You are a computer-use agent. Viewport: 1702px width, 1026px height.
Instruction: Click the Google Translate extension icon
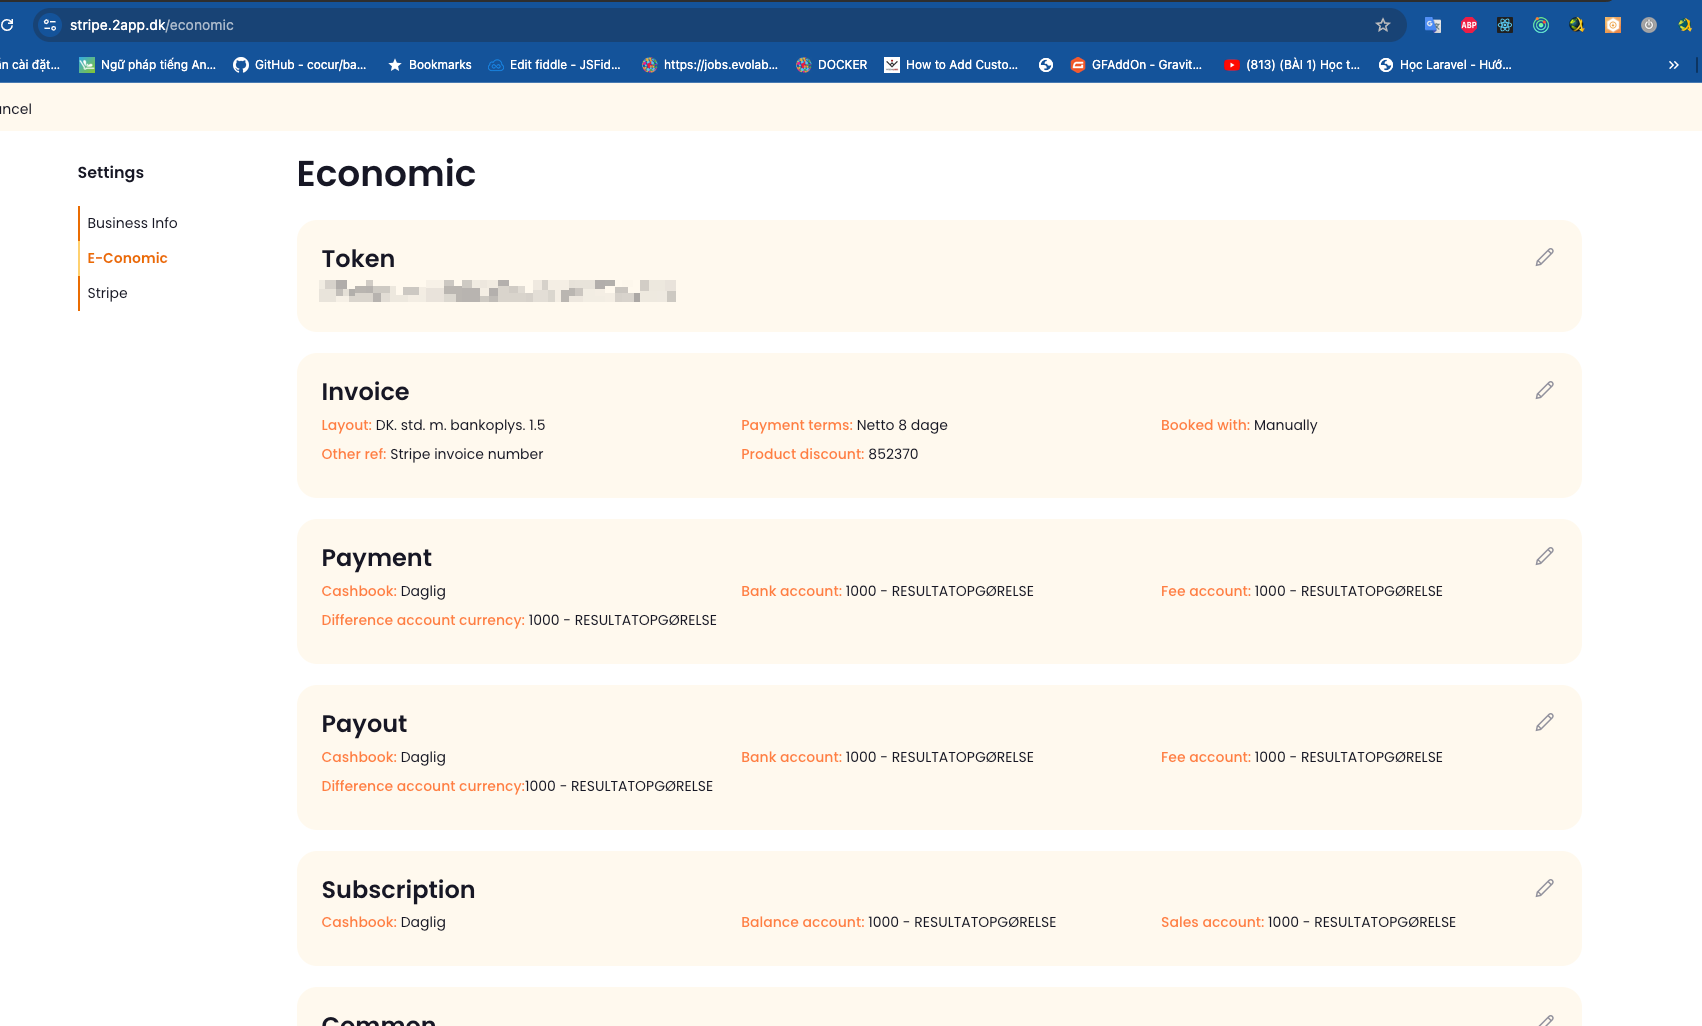click(x=1433, y=25)
